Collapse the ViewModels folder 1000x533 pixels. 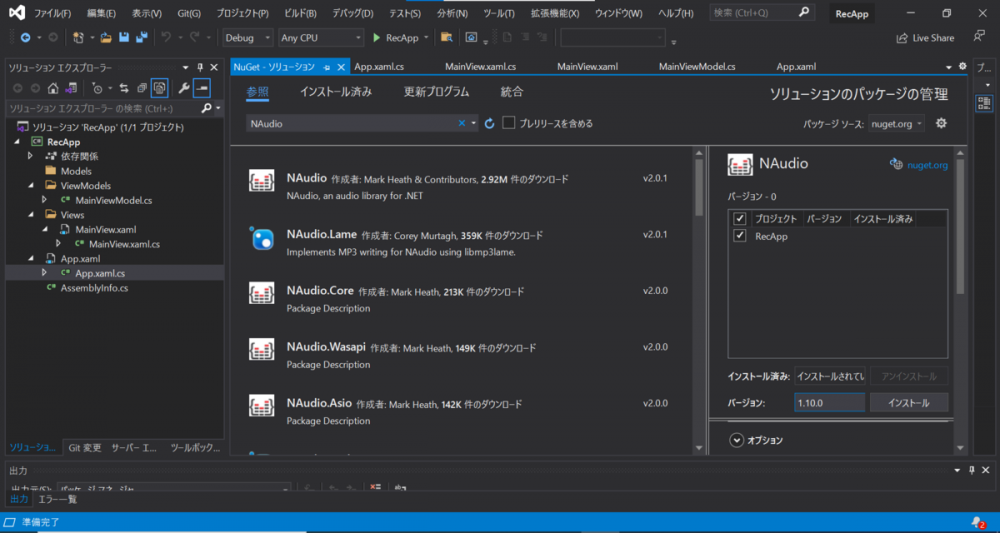(30, 186)
